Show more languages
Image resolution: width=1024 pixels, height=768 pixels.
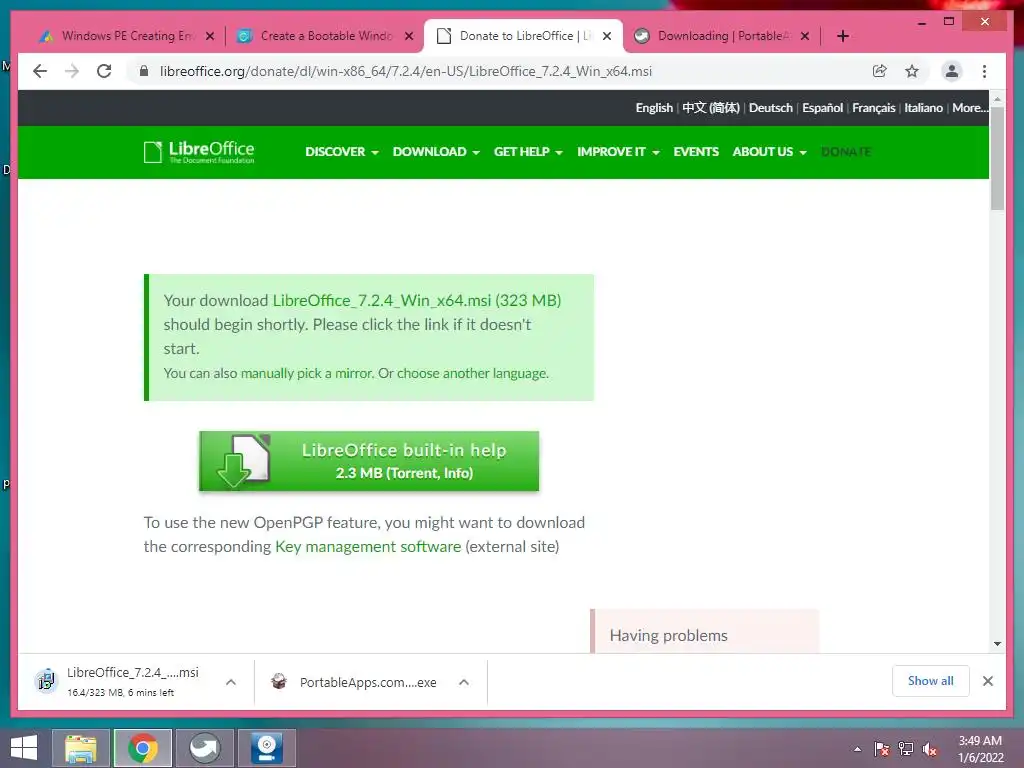click(x=970, y=108)
